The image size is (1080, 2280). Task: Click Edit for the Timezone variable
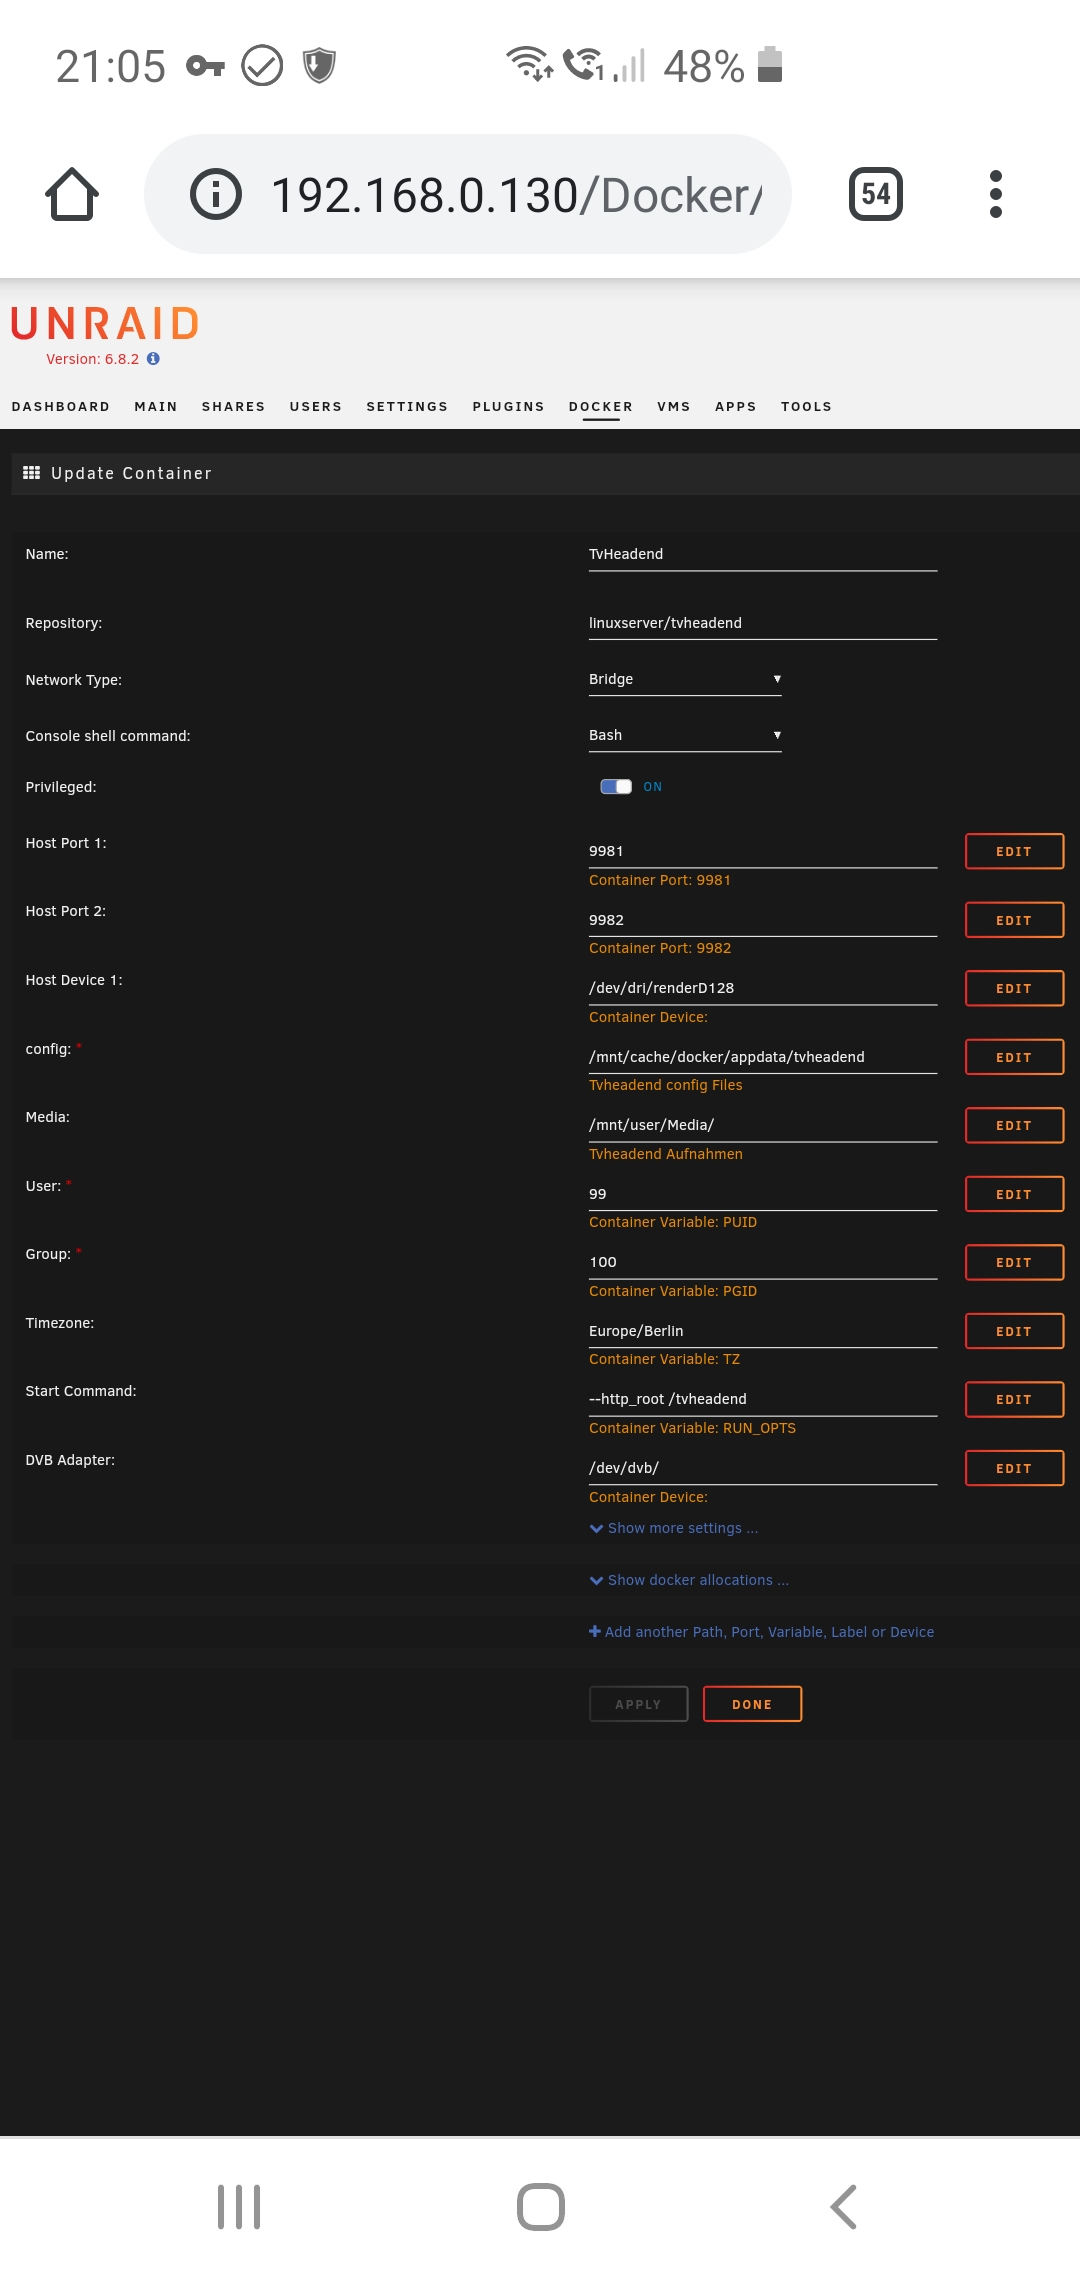pyautogui.click(x=1014, y=1331)
